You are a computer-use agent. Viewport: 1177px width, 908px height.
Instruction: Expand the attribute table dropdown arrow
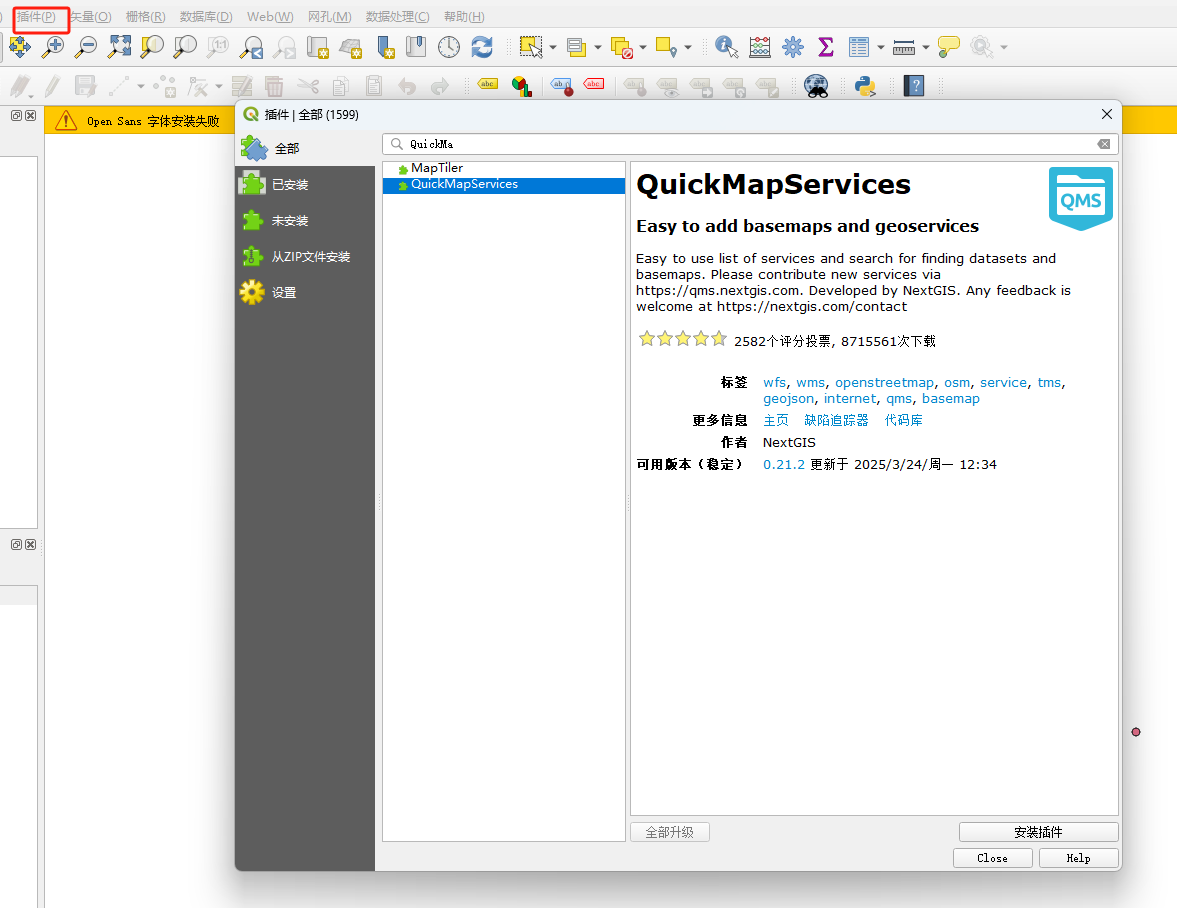click(880, 47)
